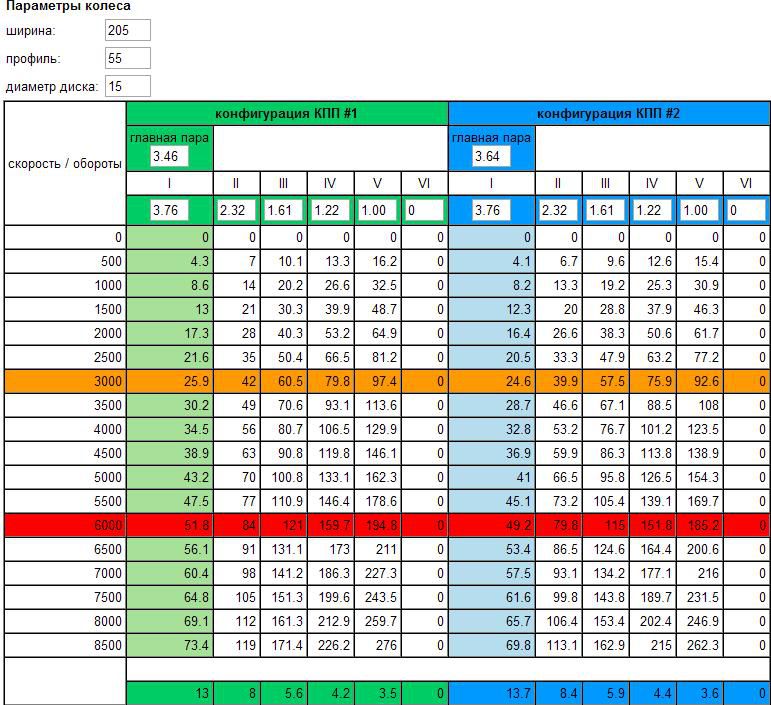This screenshot has height=705, width=771.
Task: Click gear IV ratio 1.22 input in KPP #1
Action: [330, 210]
